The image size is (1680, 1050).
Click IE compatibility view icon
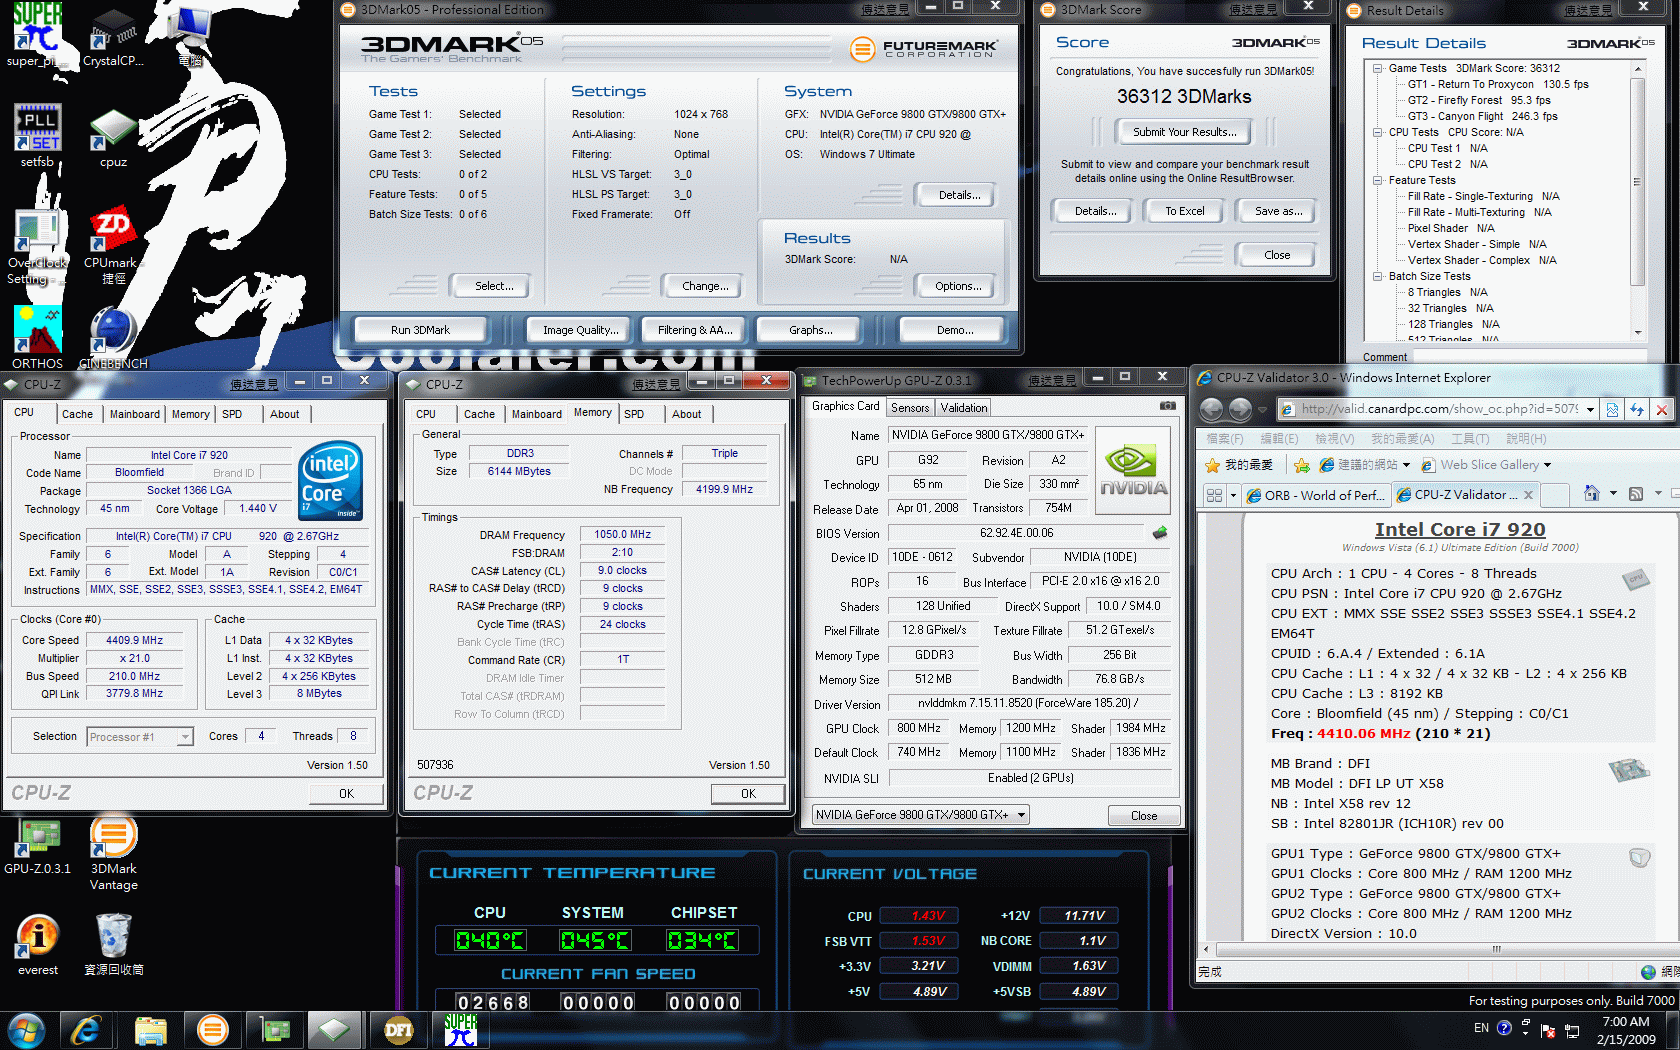click(x=1612, y=409)
